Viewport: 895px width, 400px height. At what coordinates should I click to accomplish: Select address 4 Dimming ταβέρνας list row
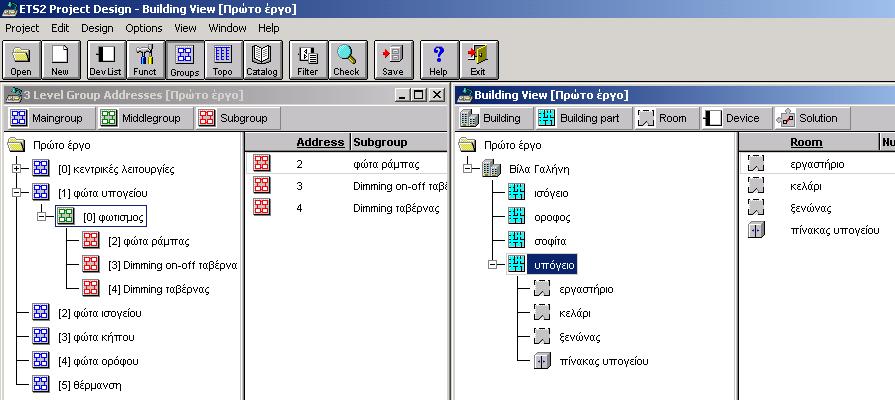pyautogui.click(x=346, y=208)
